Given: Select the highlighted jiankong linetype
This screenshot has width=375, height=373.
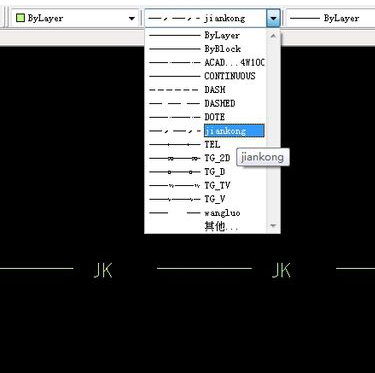Looking at the screenshot, I should coord(206,131).
